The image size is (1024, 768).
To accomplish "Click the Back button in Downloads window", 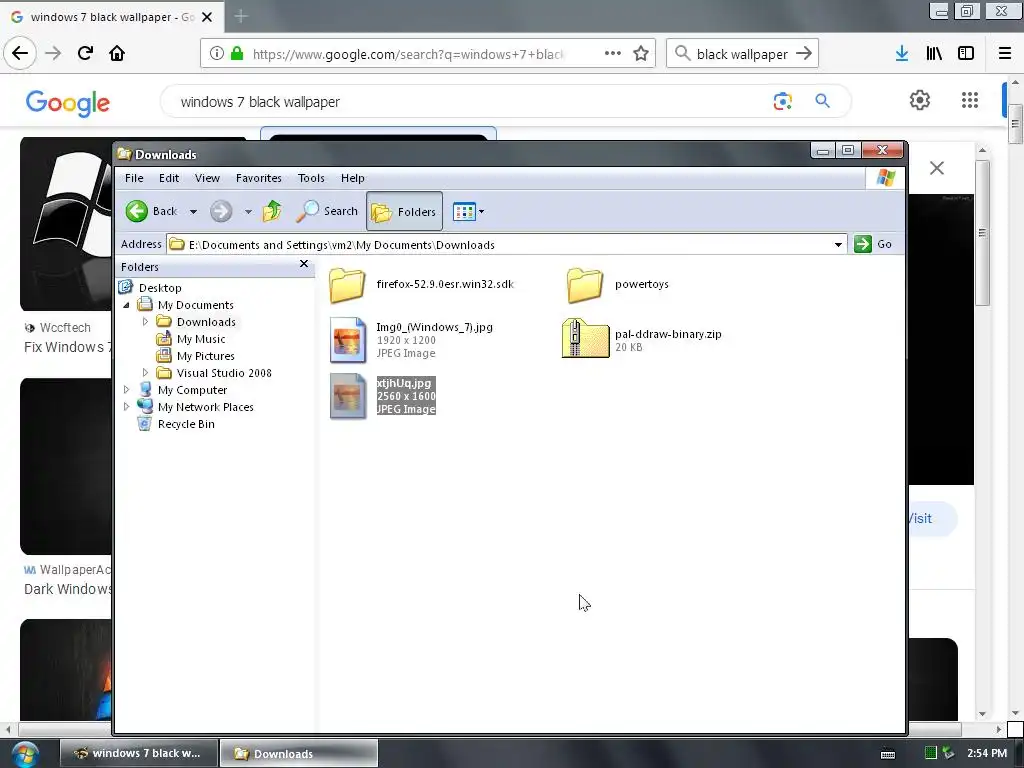I will click(151, 211).
